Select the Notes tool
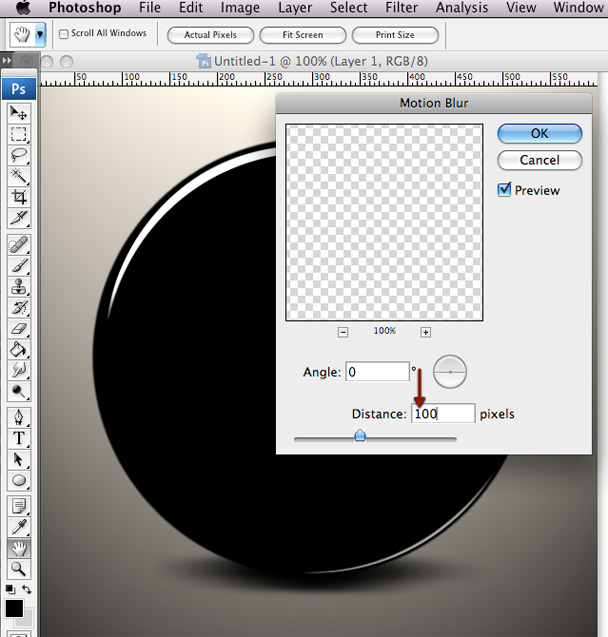The height and width of the screenshot is (637, 608). 18,506
